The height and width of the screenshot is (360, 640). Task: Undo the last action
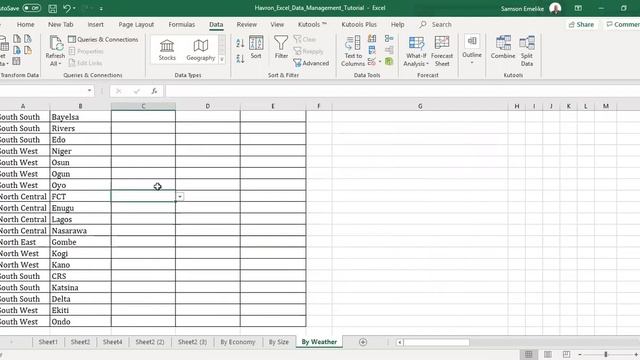point(67,8)
